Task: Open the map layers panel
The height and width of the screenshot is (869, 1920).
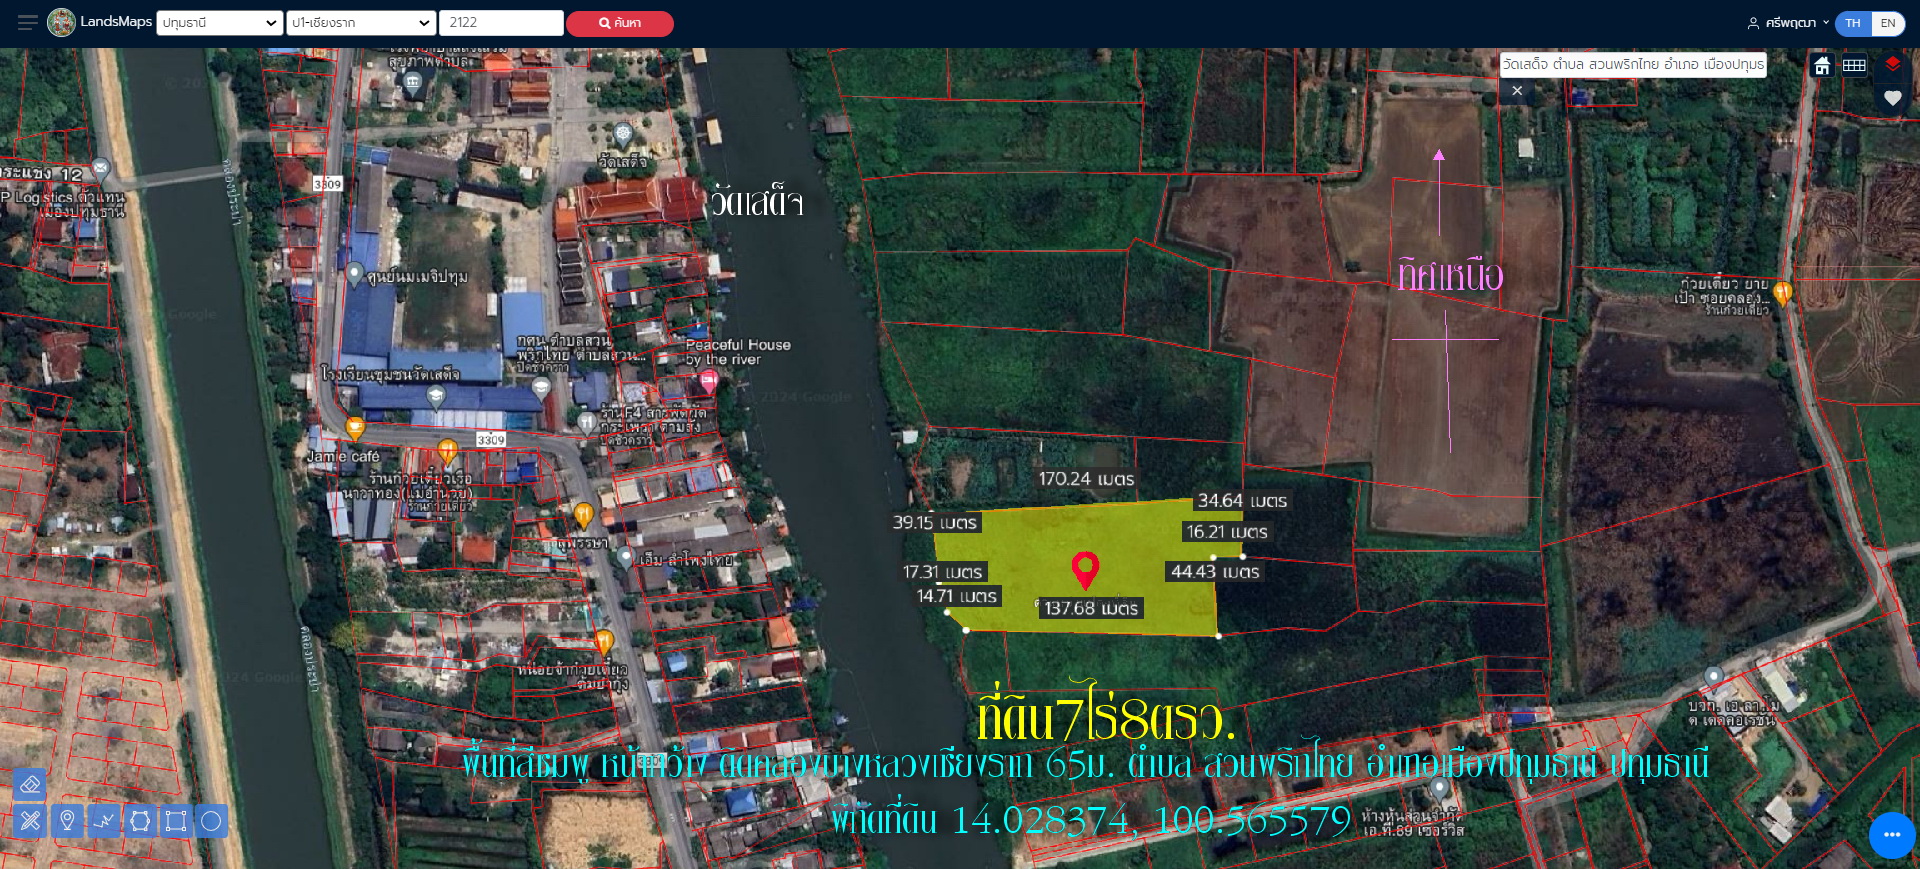Action: point(1892,65)
